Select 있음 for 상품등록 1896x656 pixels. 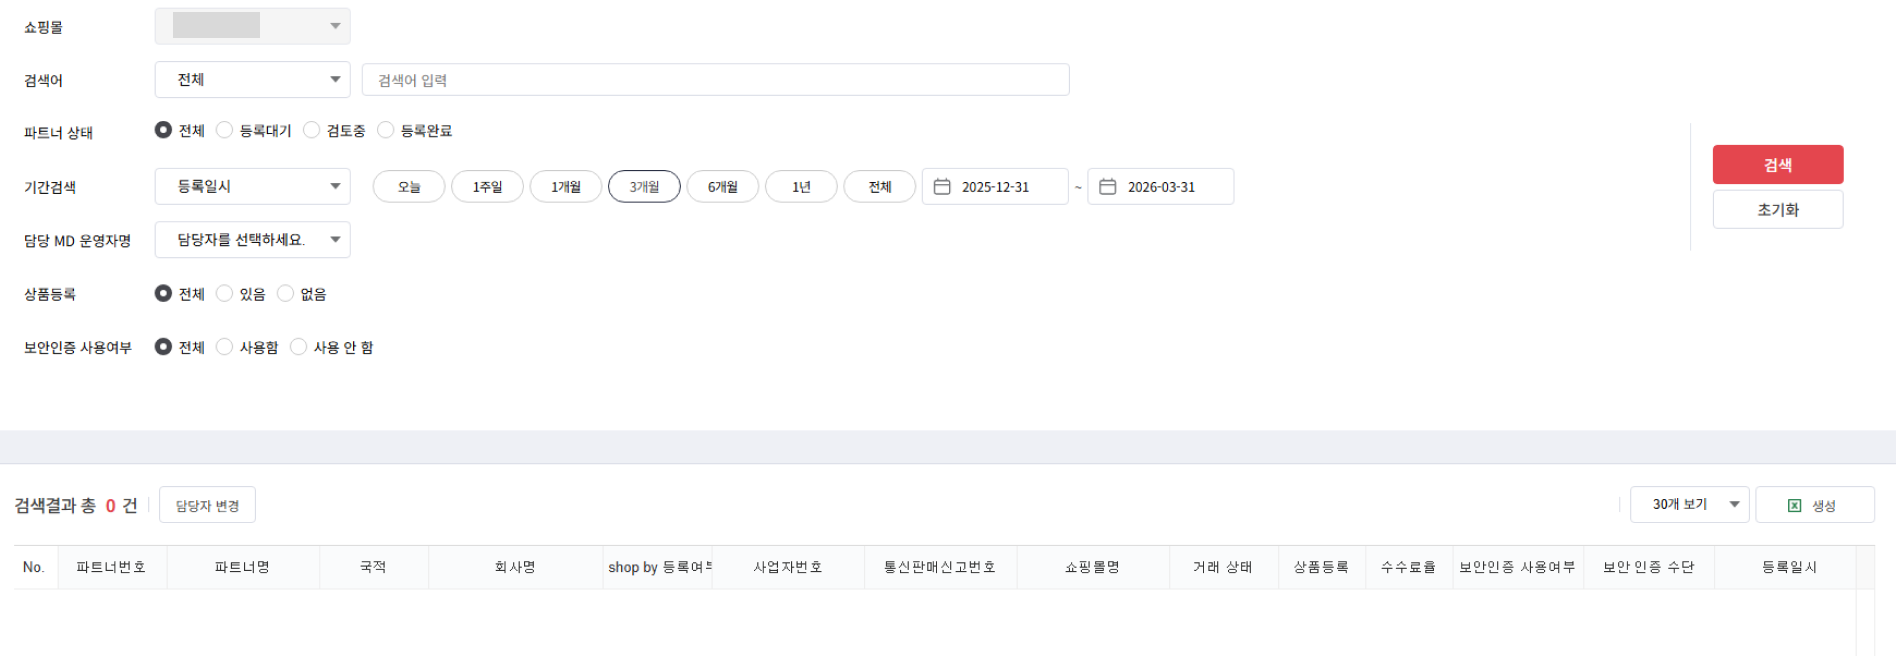pos(224,293)
